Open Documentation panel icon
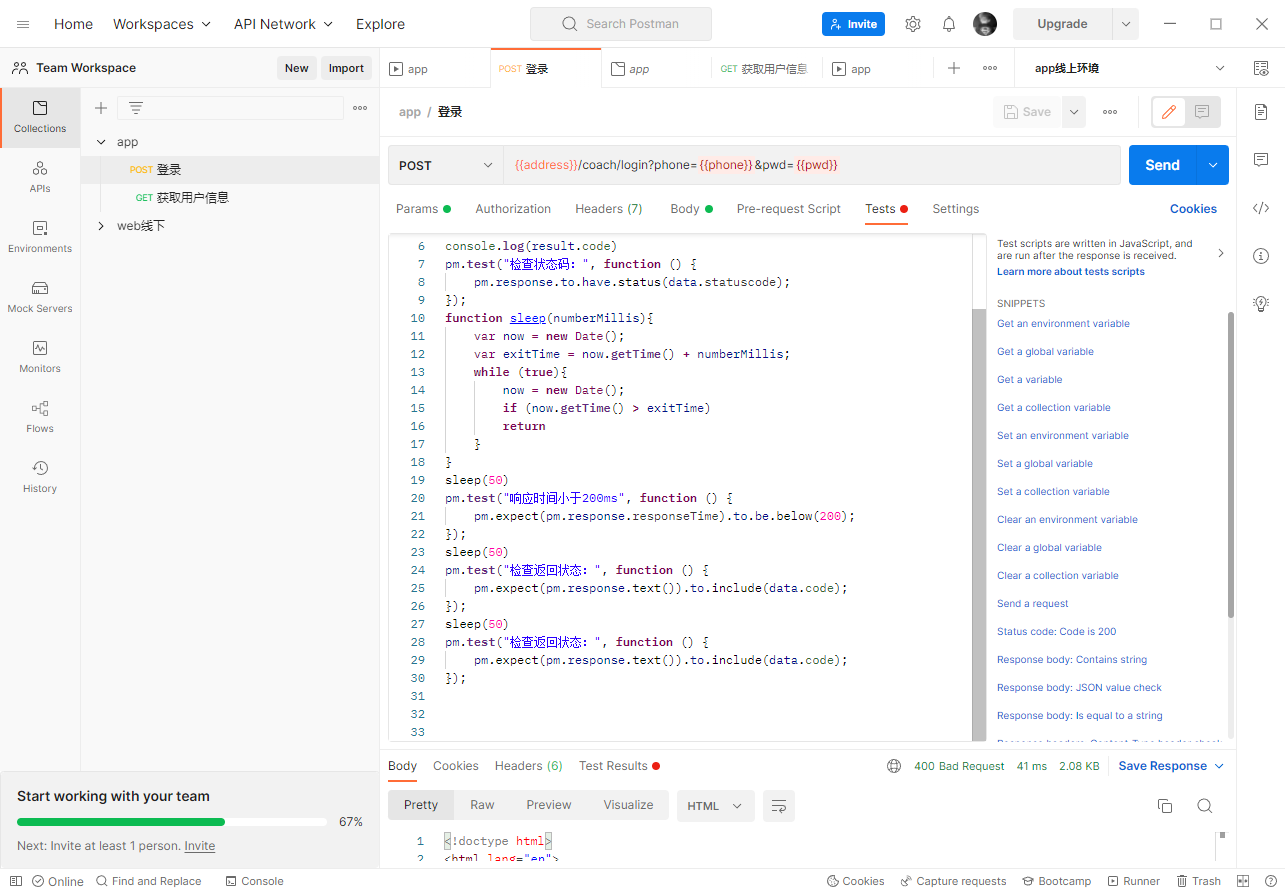This screenshot has width=1285, height=893. click(1261, 112)
